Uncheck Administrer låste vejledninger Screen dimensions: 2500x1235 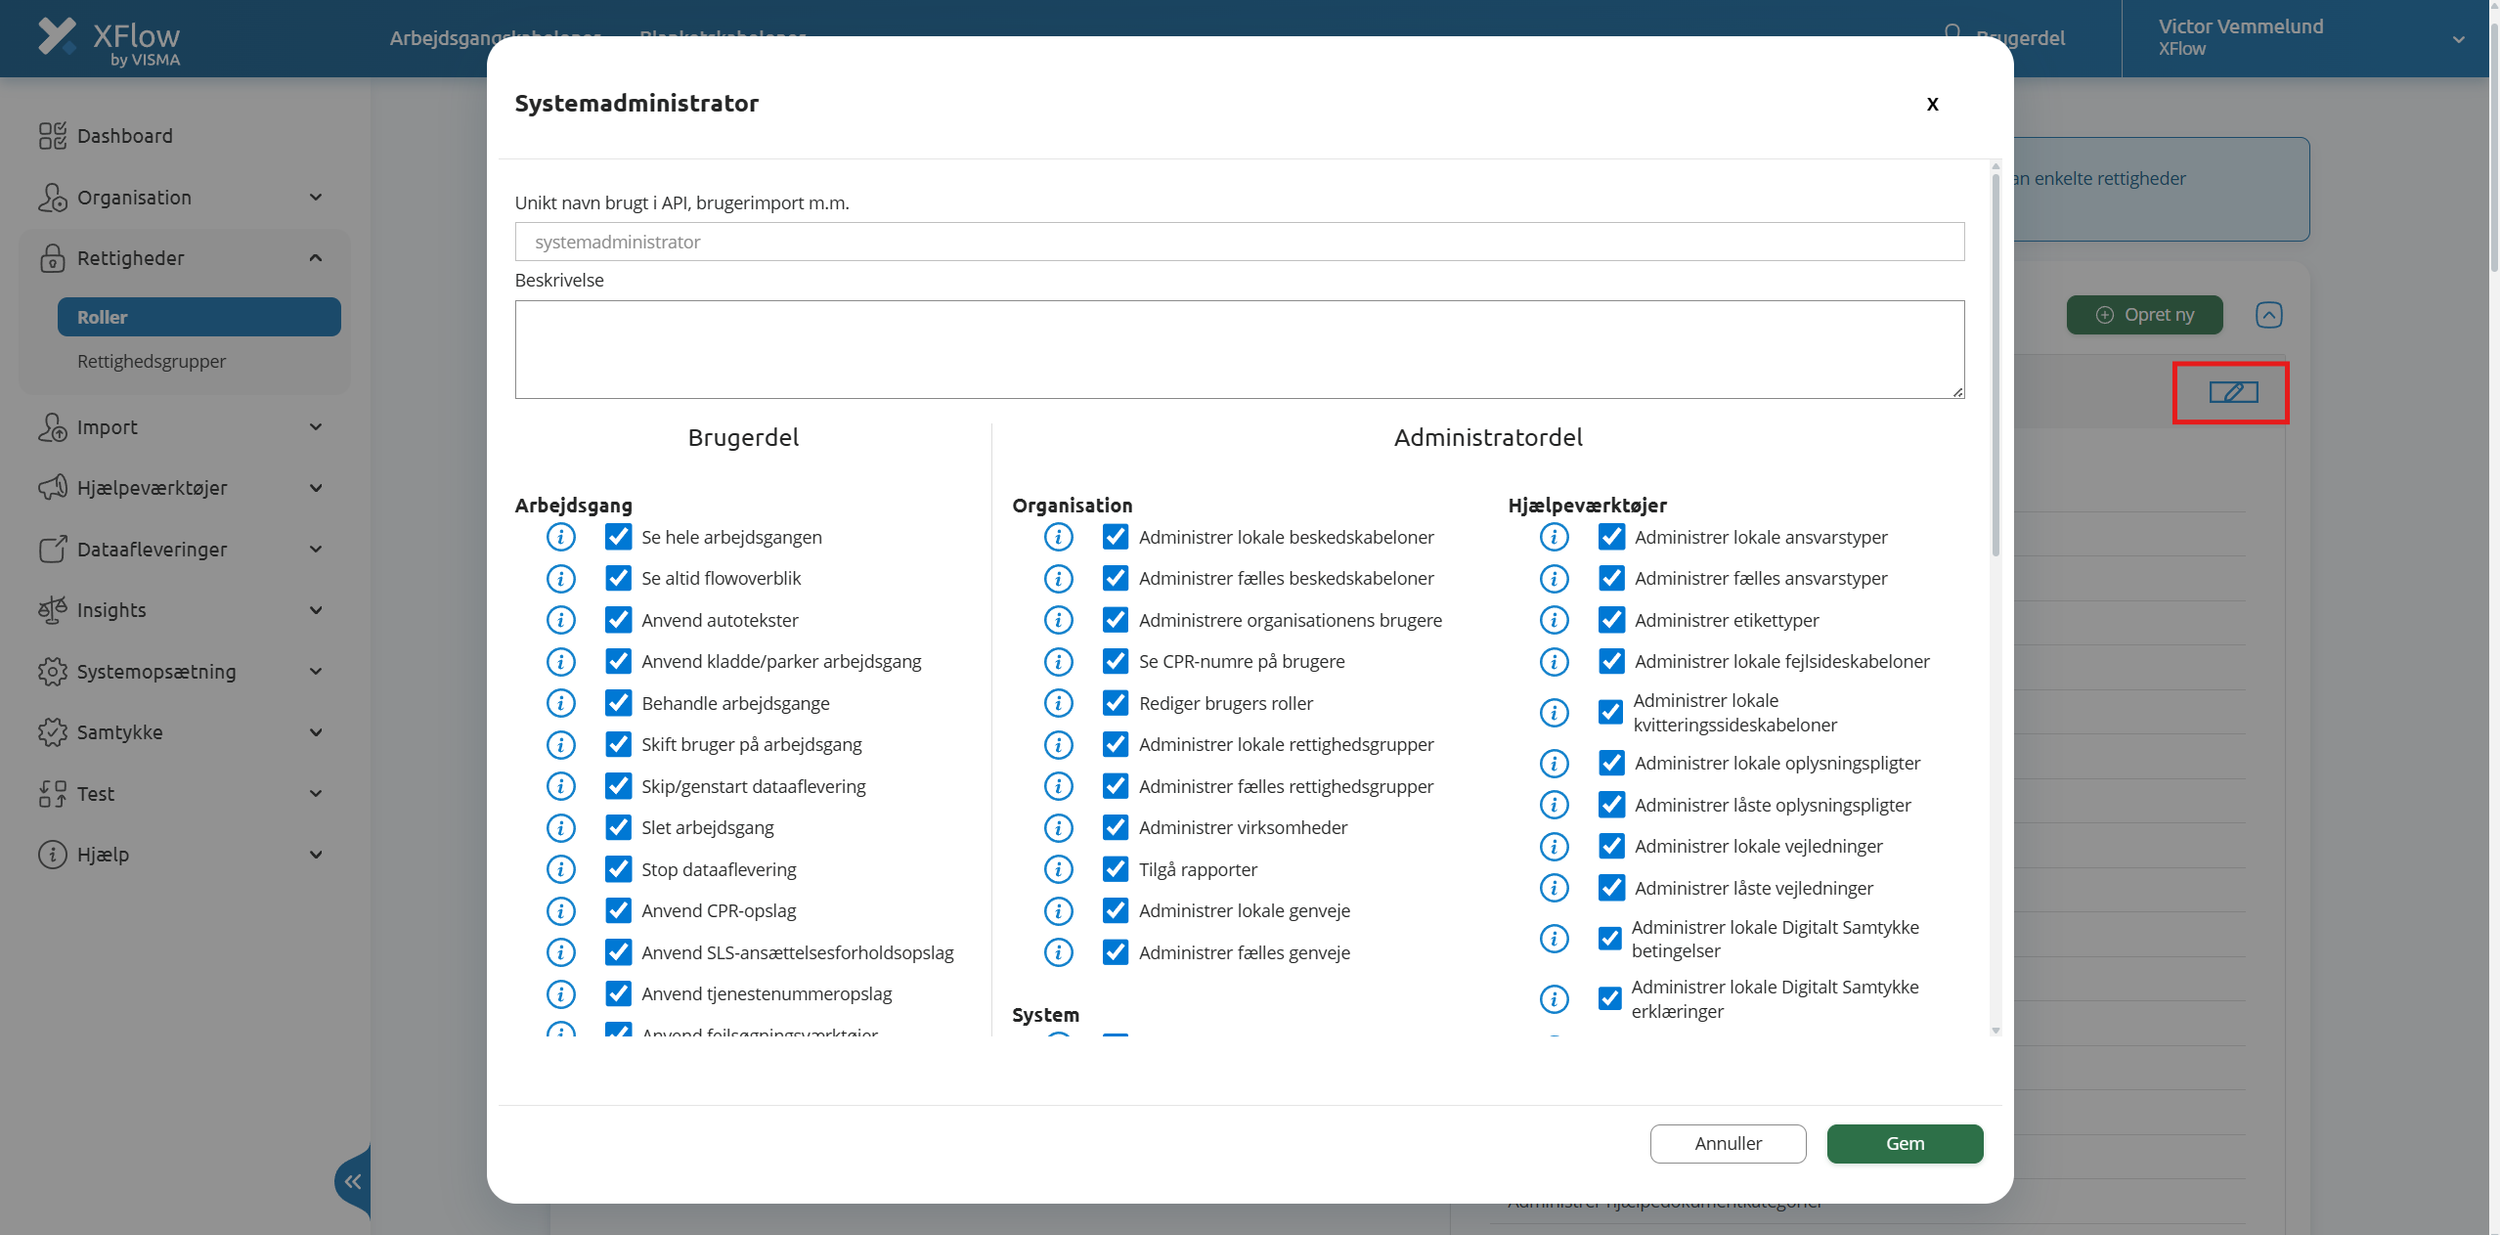(1611, 888)
